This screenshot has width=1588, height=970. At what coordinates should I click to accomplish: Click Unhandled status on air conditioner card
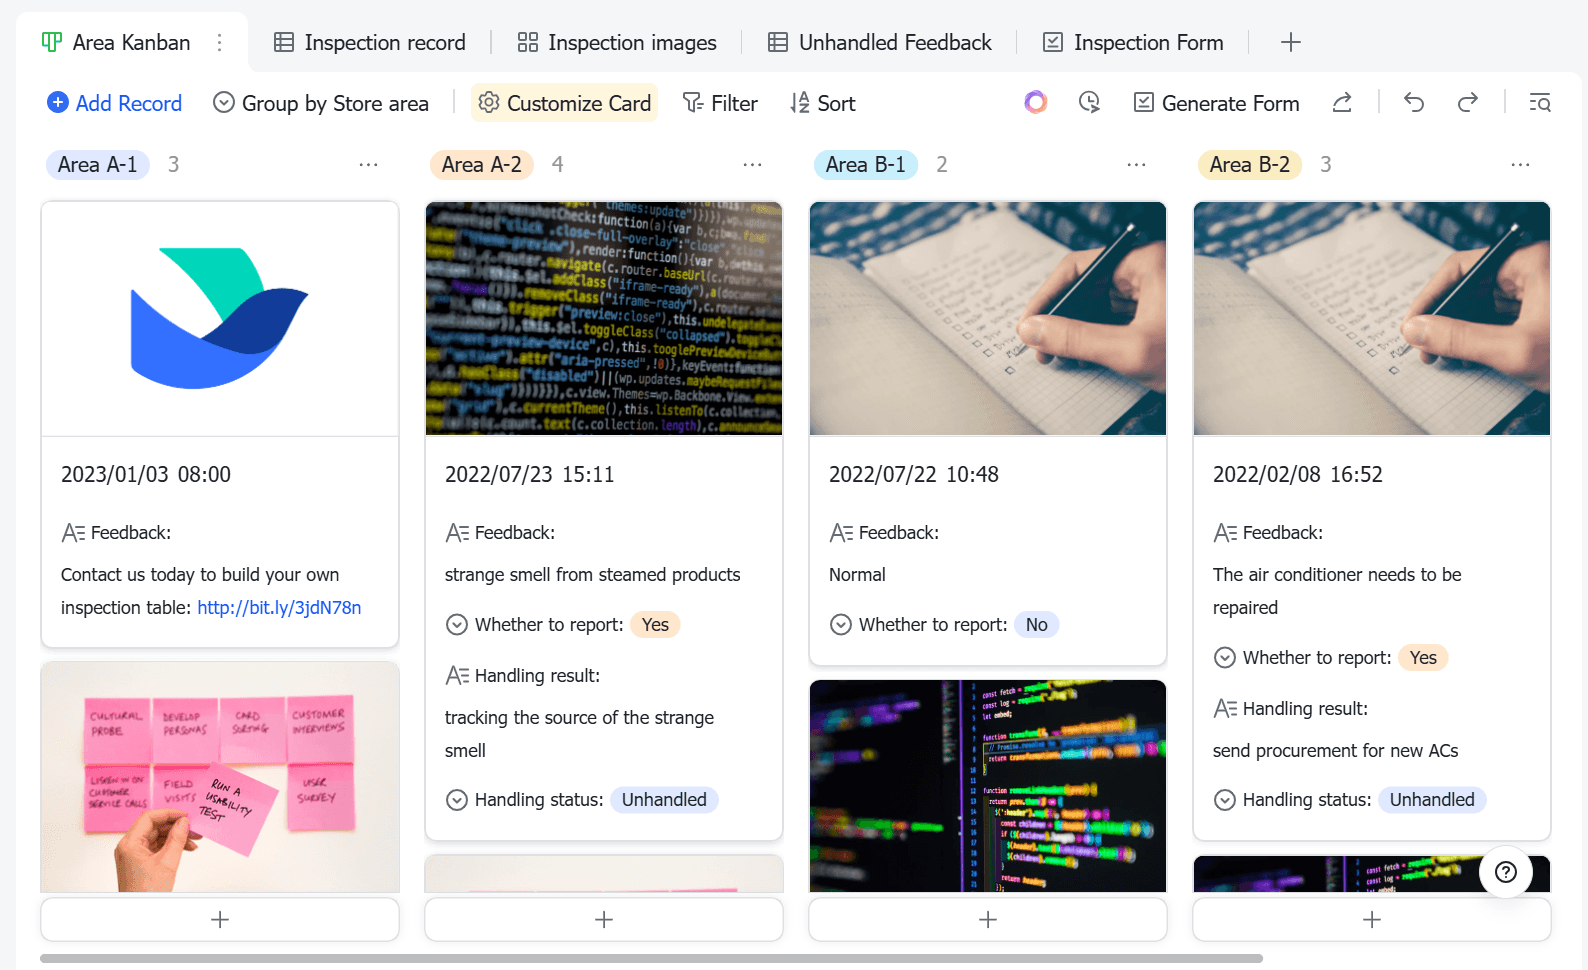tap(1432, 799)
